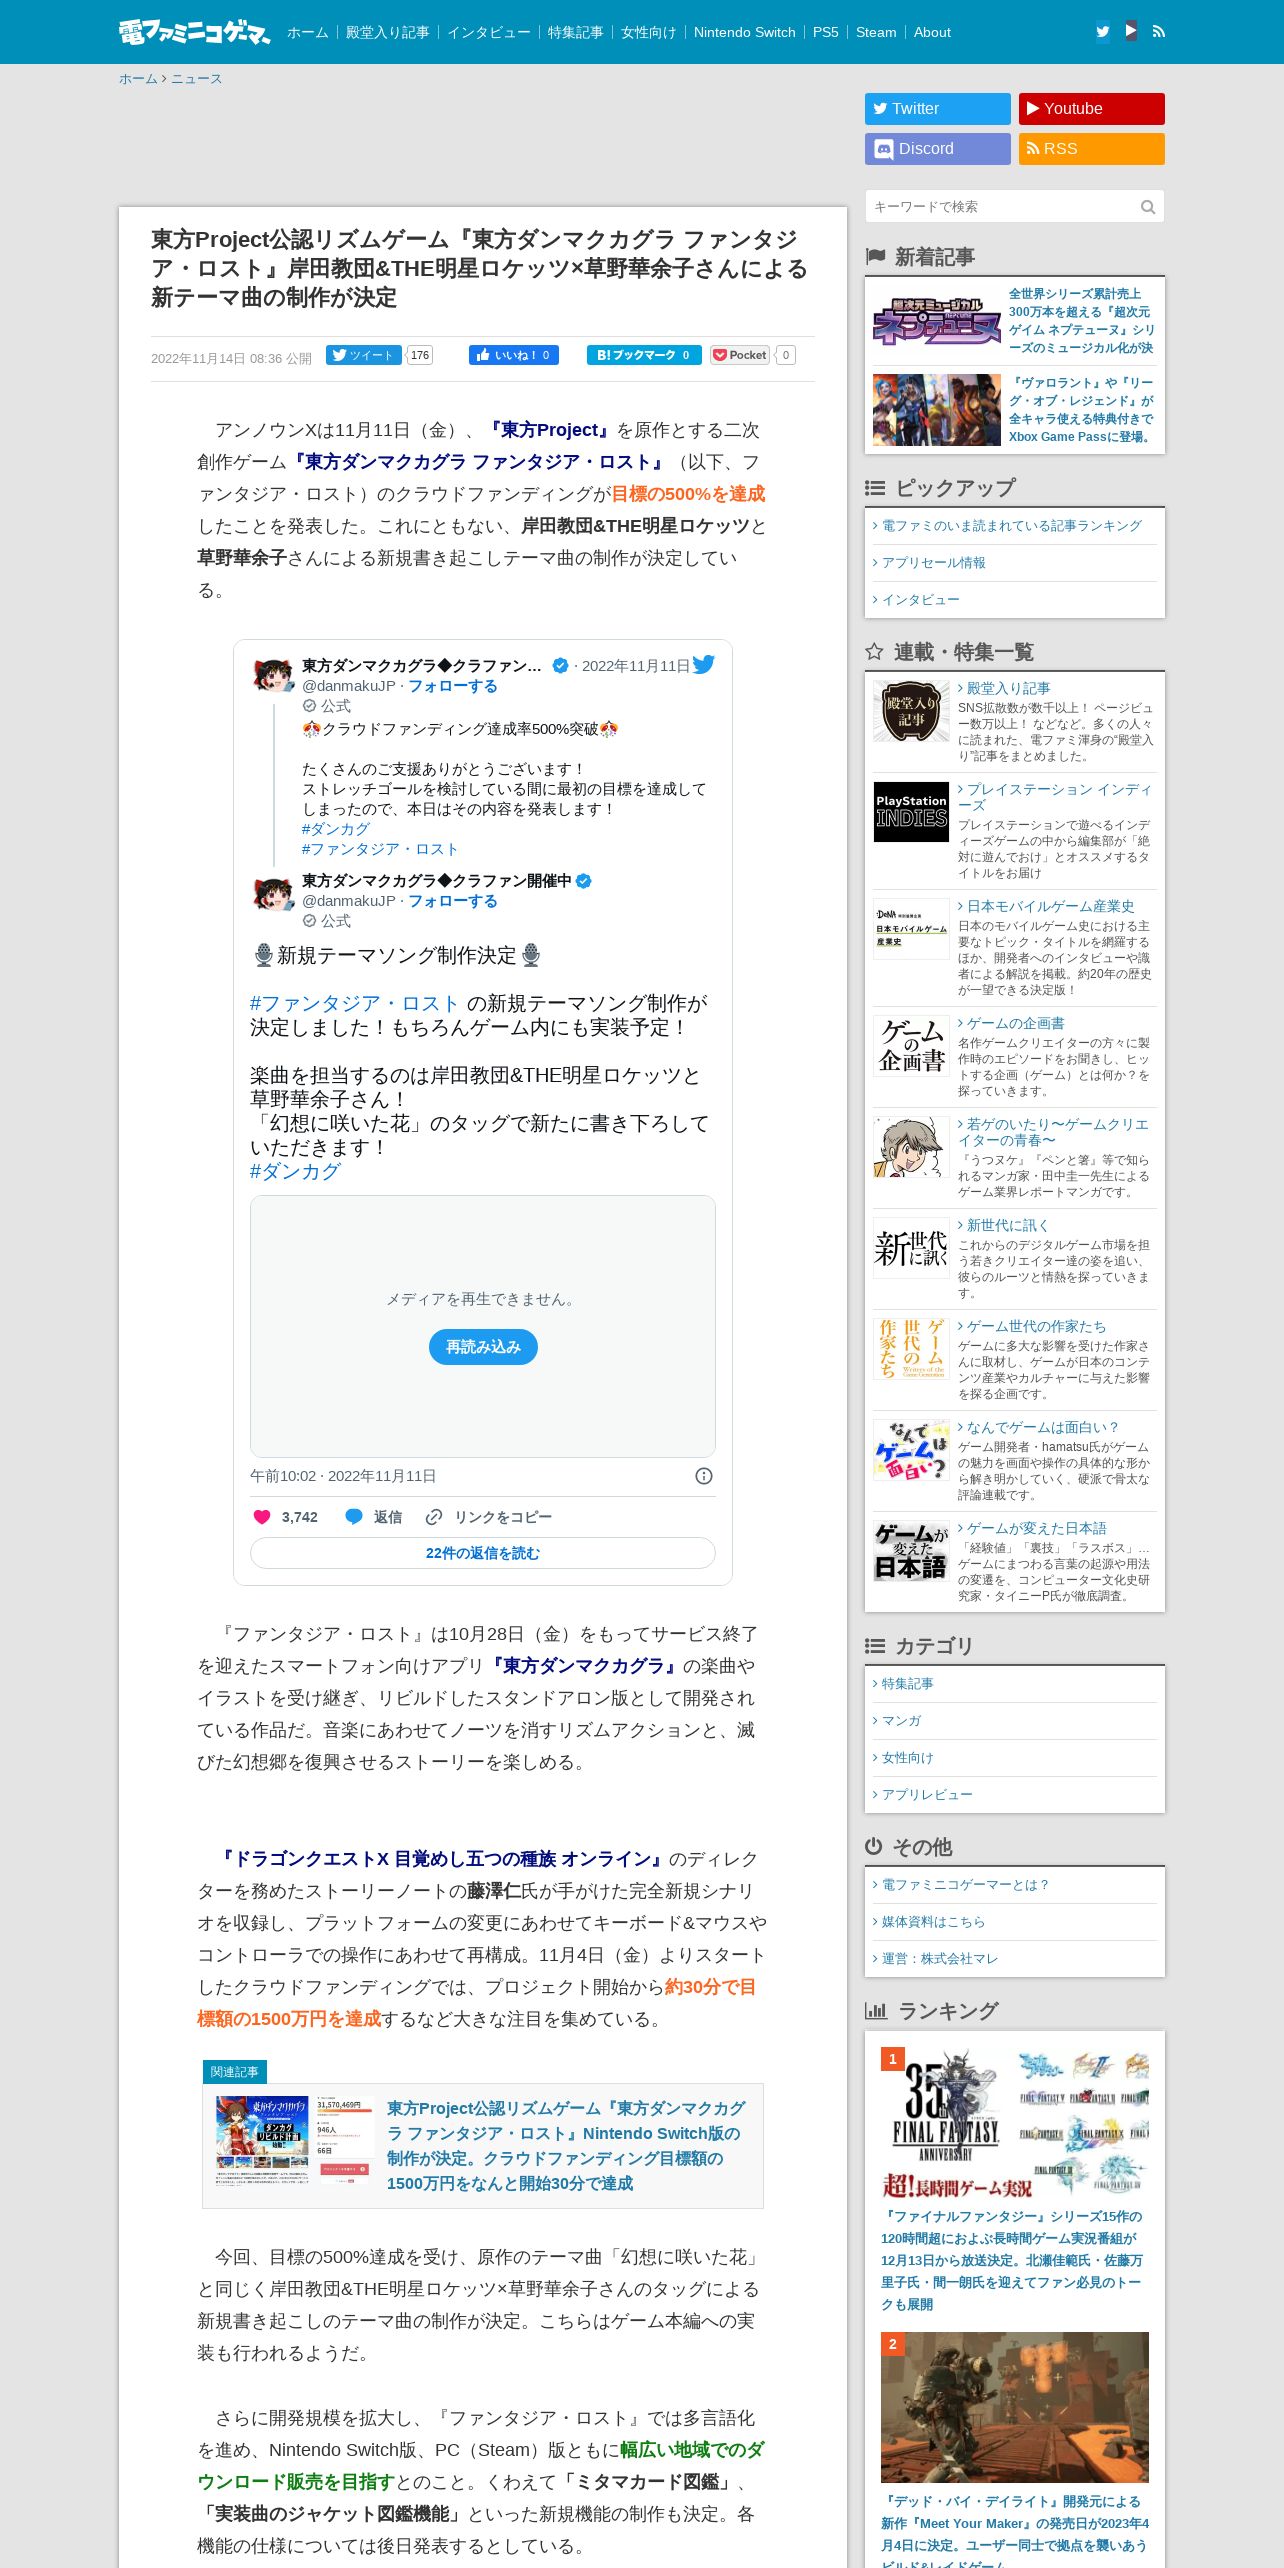Open the Valorant Xbox Game Pass thumbnail
This screenshot has width=1284, height=2568.
(x=936, y=410)
